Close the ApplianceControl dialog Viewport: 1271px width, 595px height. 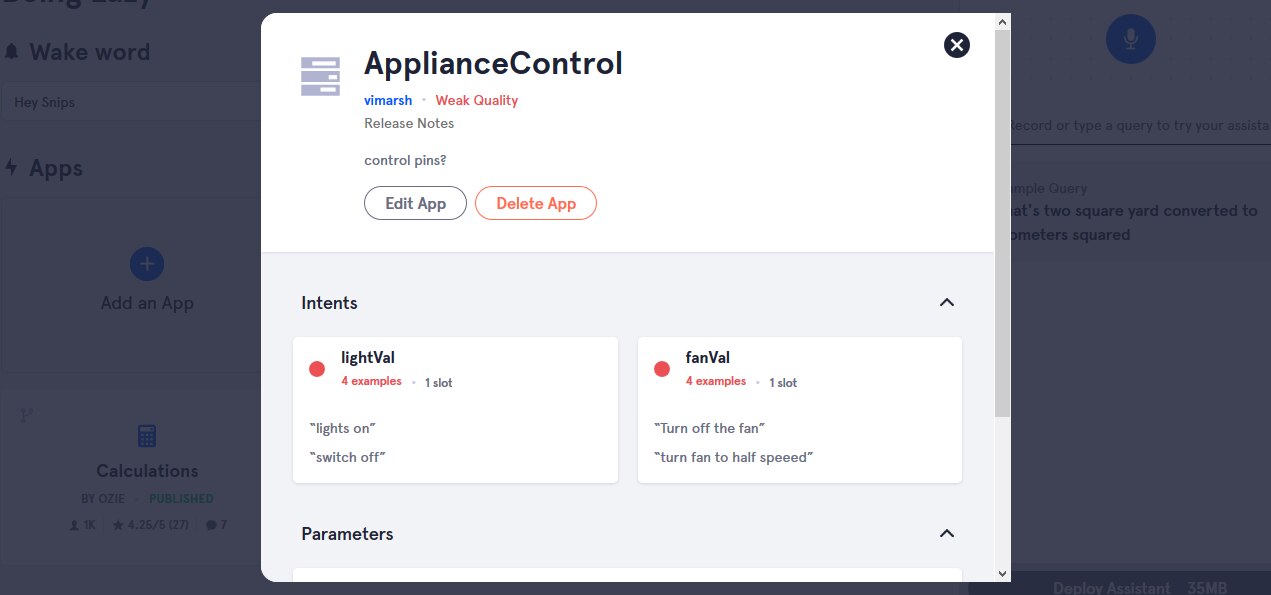957,45
